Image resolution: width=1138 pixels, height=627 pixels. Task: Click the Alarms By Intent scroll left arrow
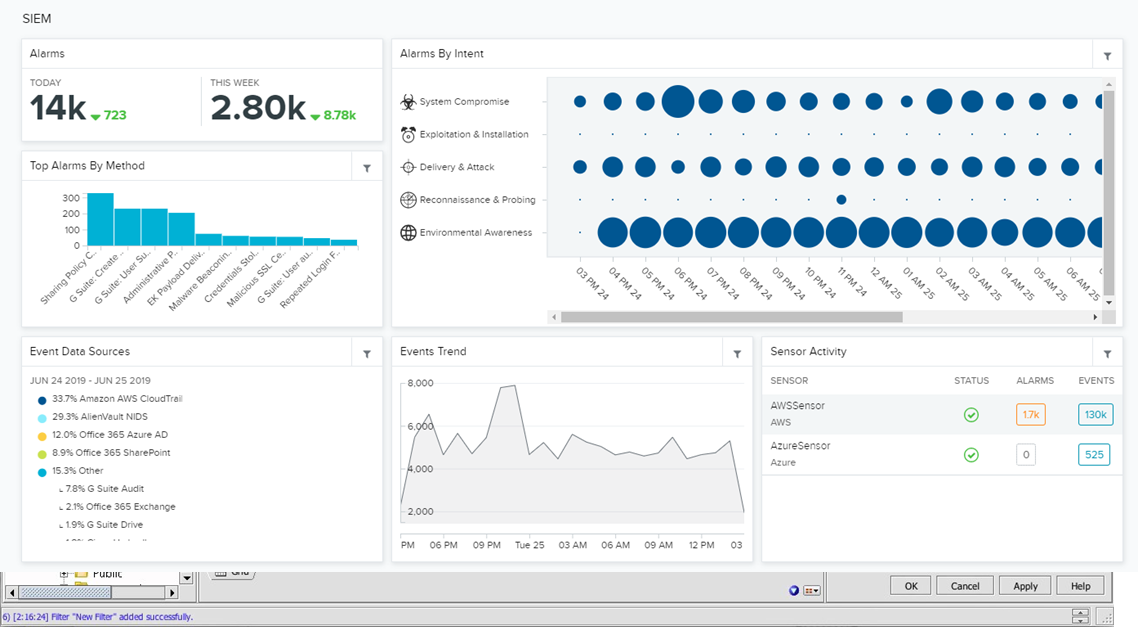554,317
